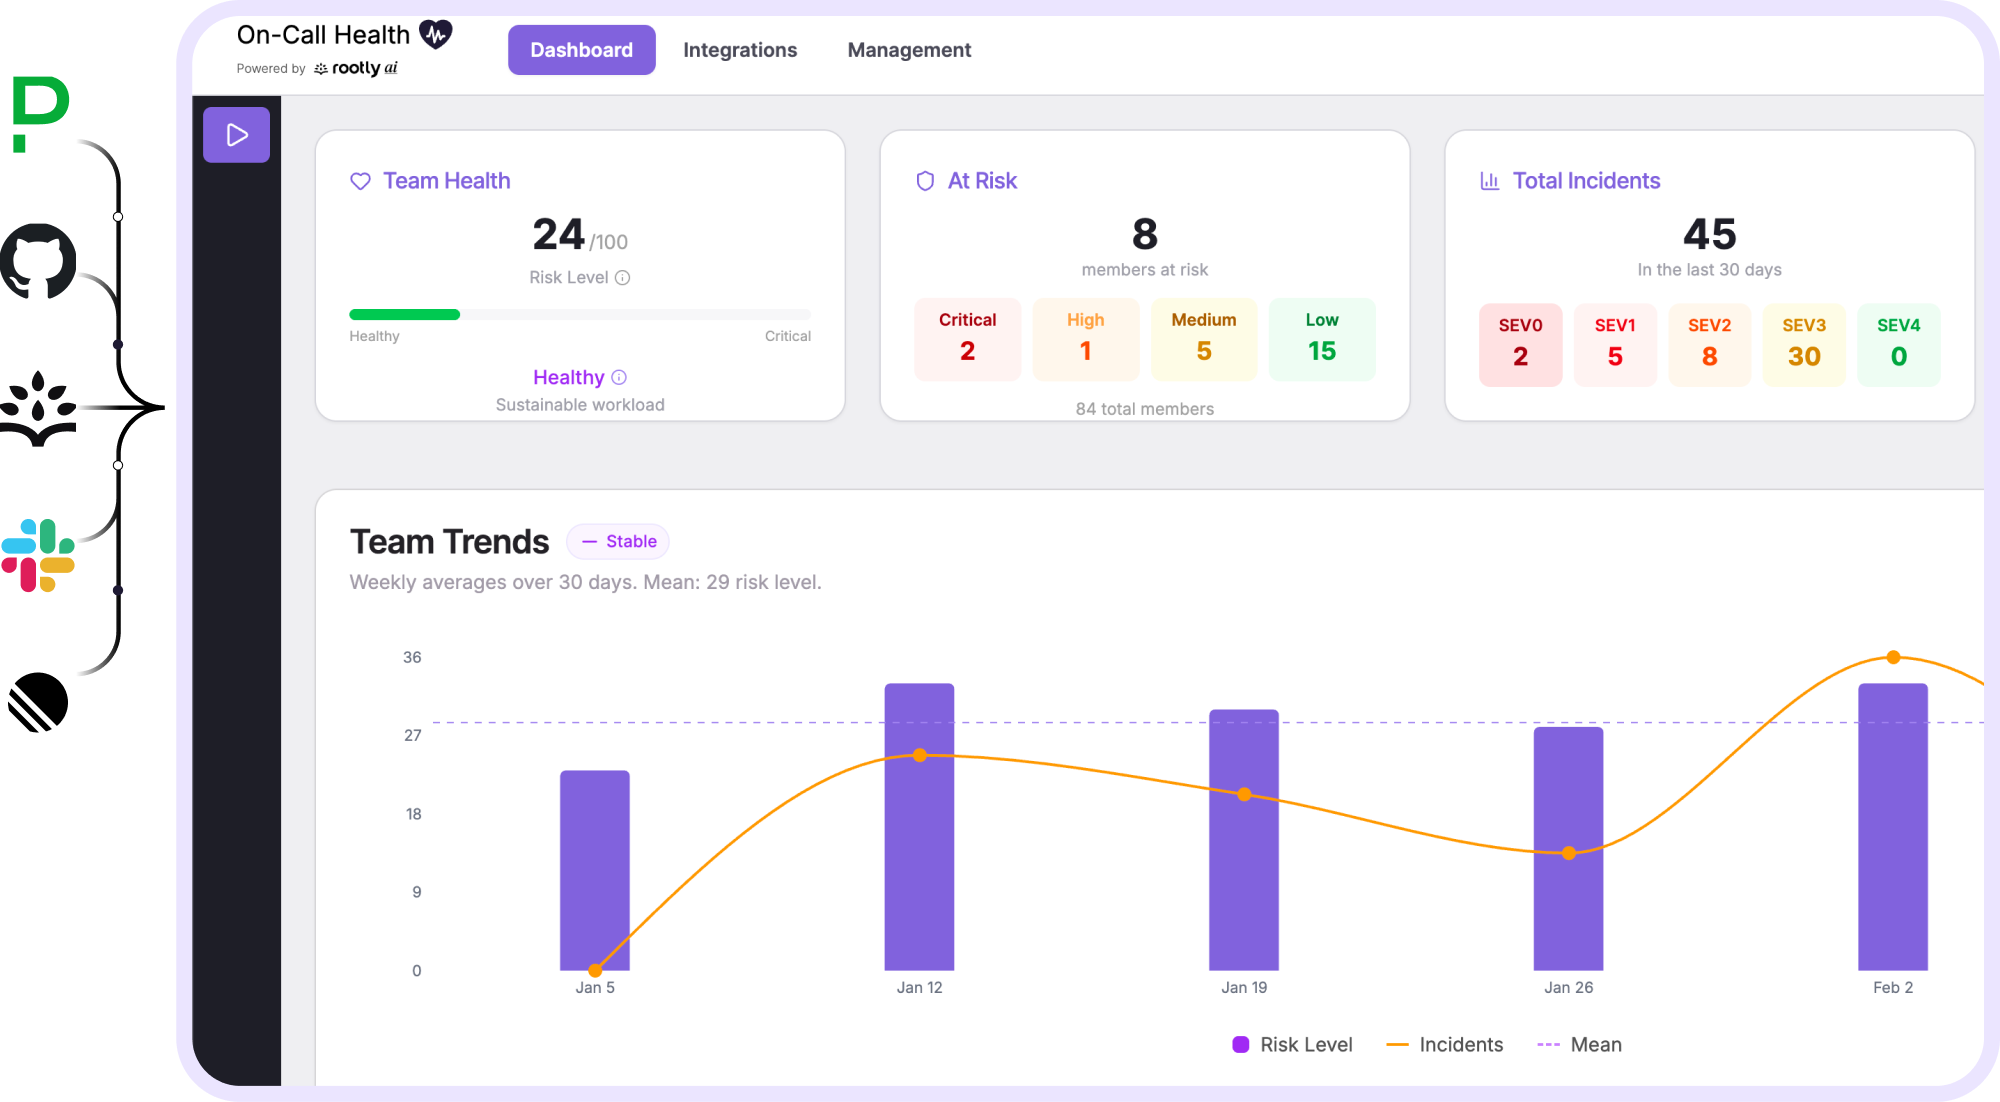The width and height of the screenshot is (2000, 1102).
Task: Toggle the Mean legend item
Action: point(1579,1044)
